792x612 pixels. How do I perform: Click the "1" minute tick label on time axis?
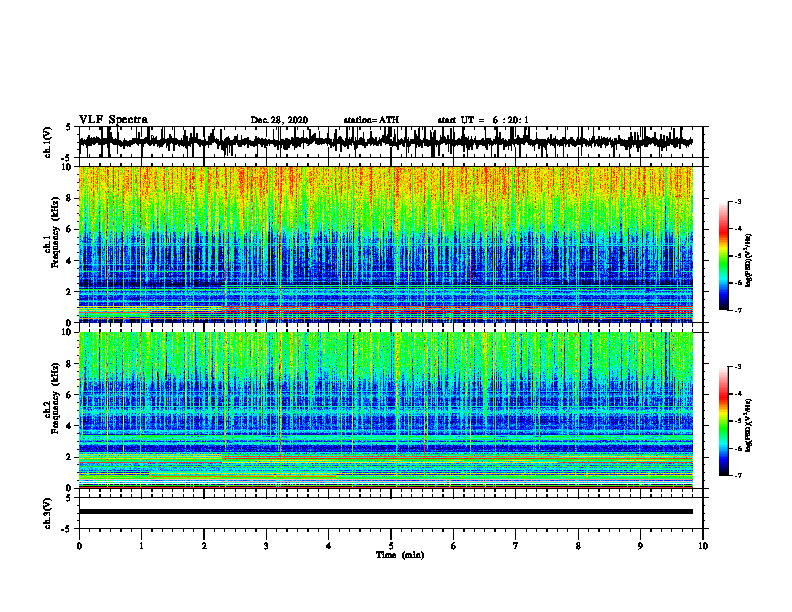(x=141, y=546)
